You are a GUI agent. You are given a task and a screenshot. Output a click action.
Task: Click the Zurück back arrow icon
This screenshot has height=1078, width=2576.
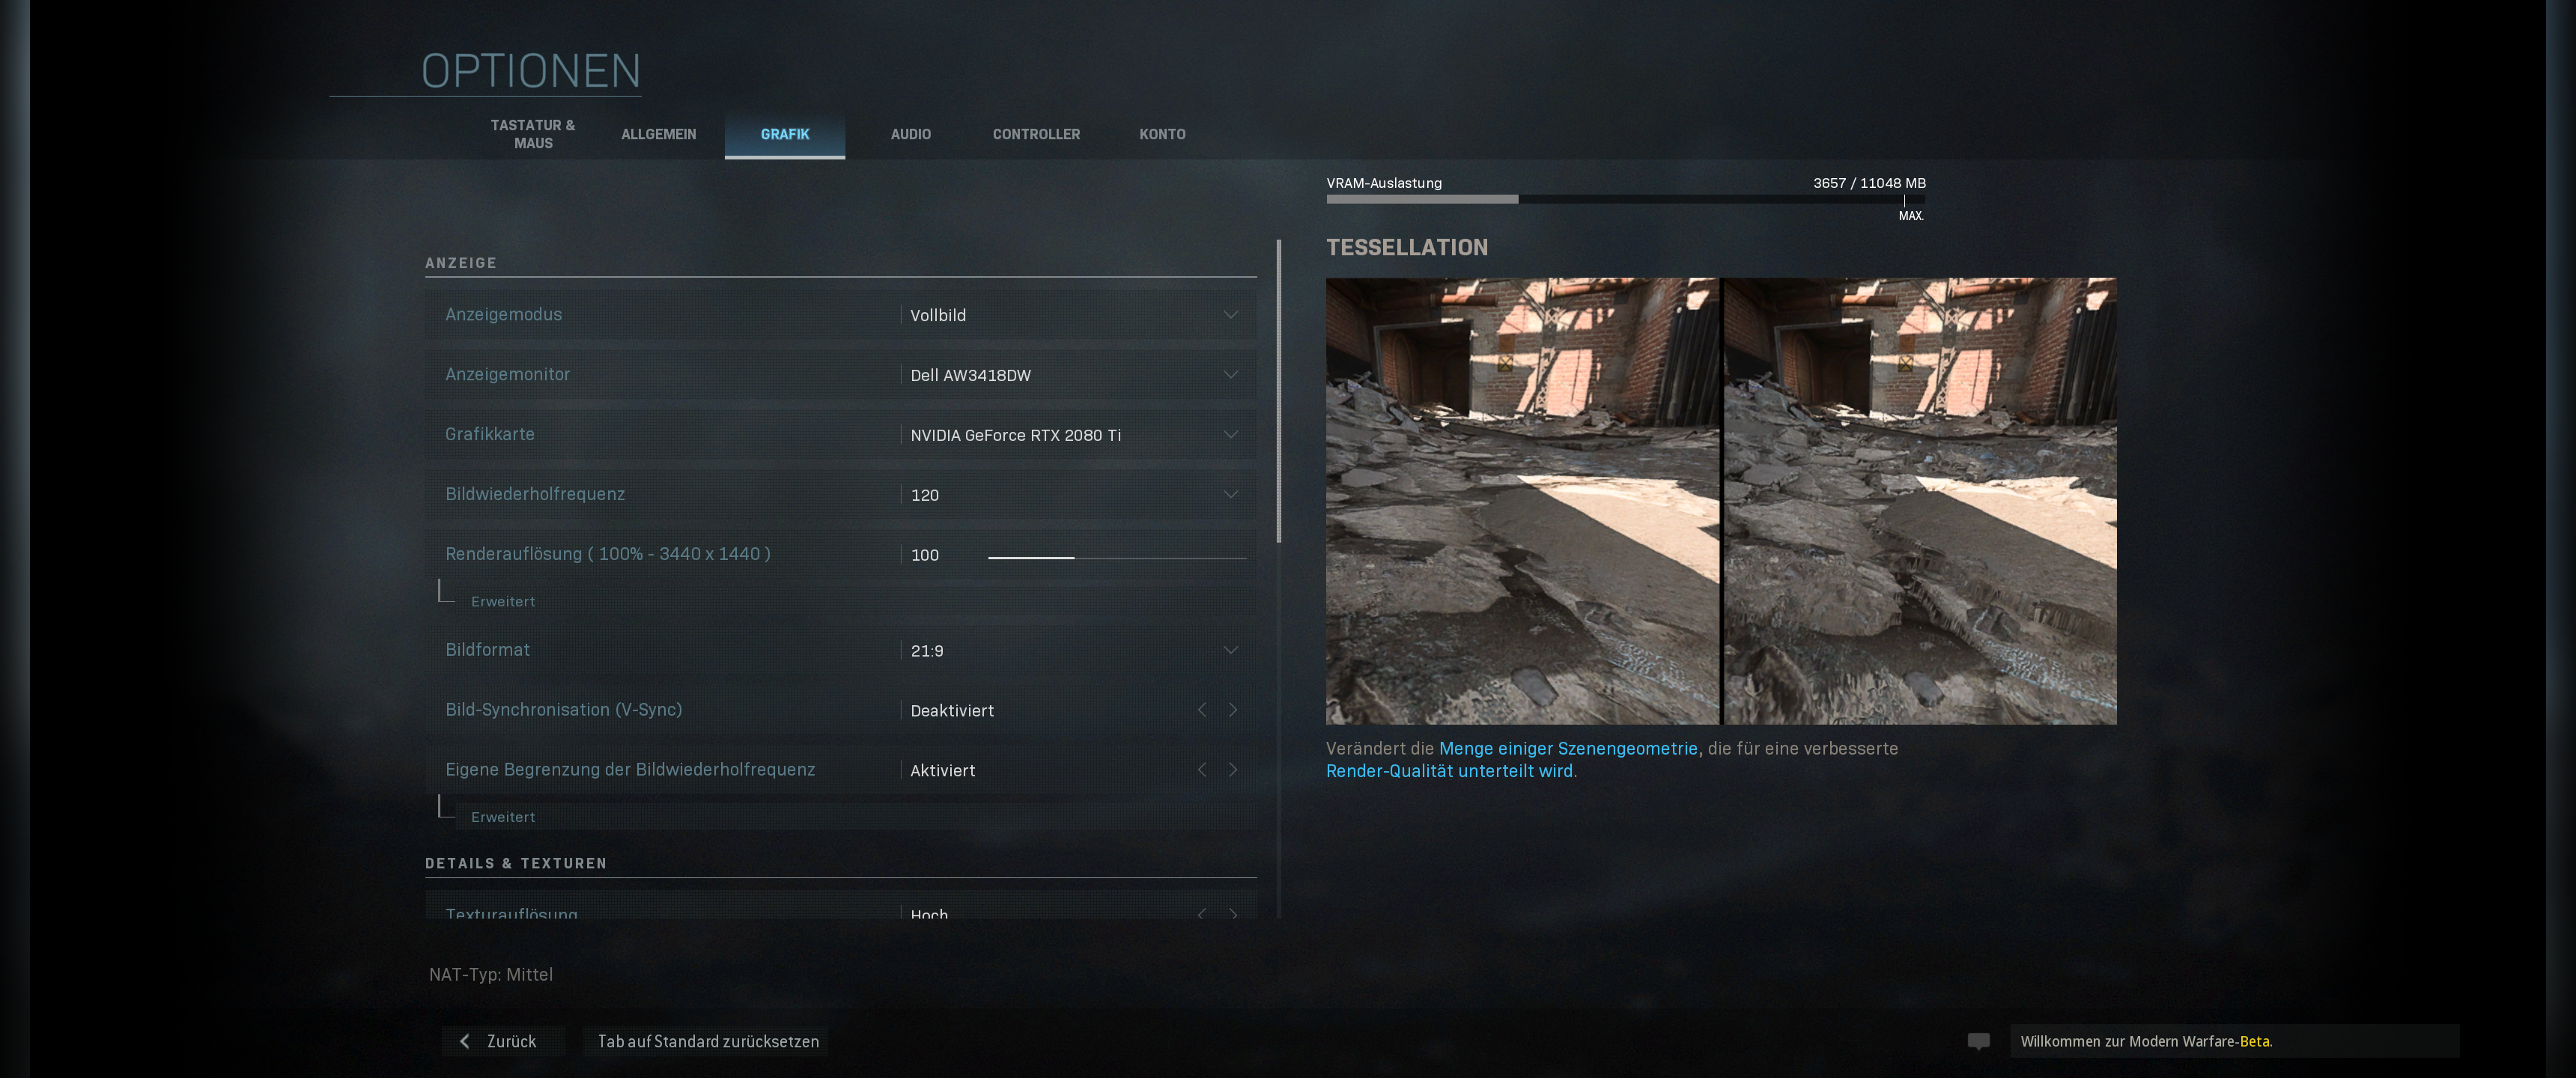point(465,1041)
